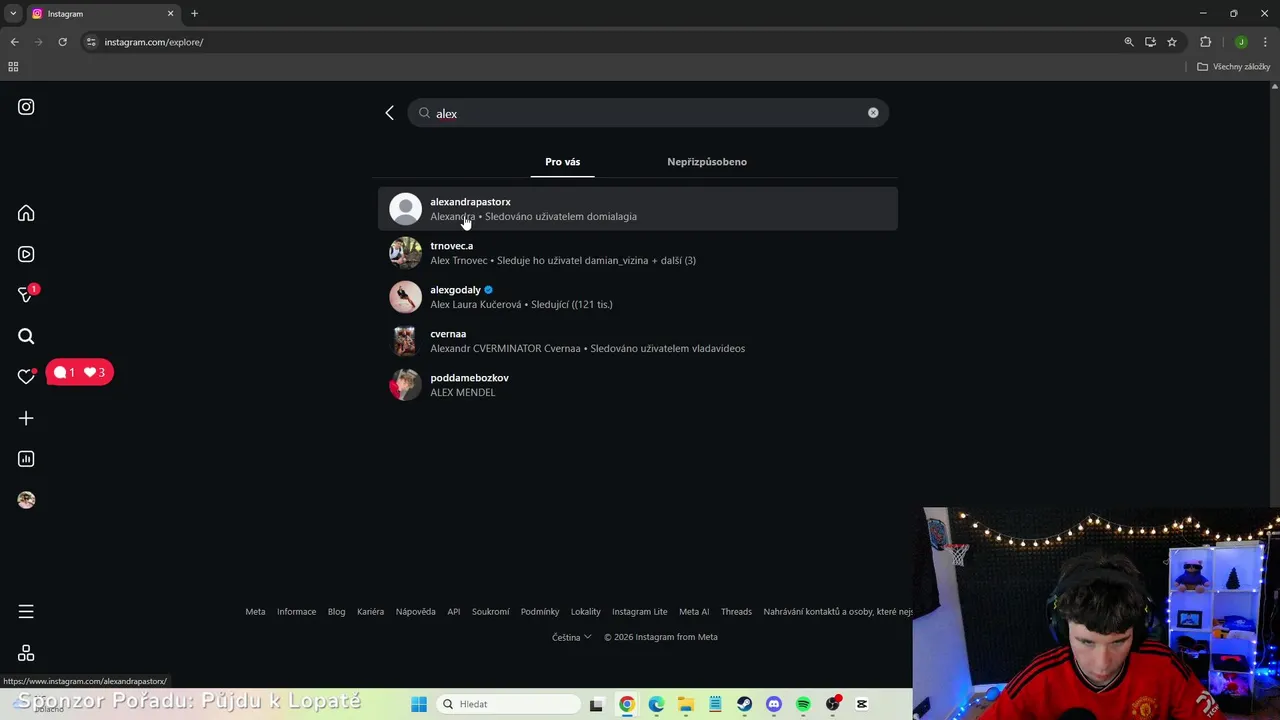
Task: Reload the page with the refresh icon
Action: coord(62,42)
